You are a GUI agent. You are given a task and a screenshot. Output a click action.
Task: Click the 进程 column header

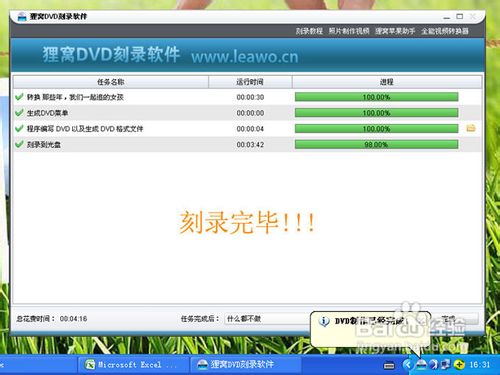(x=387, y=82)
